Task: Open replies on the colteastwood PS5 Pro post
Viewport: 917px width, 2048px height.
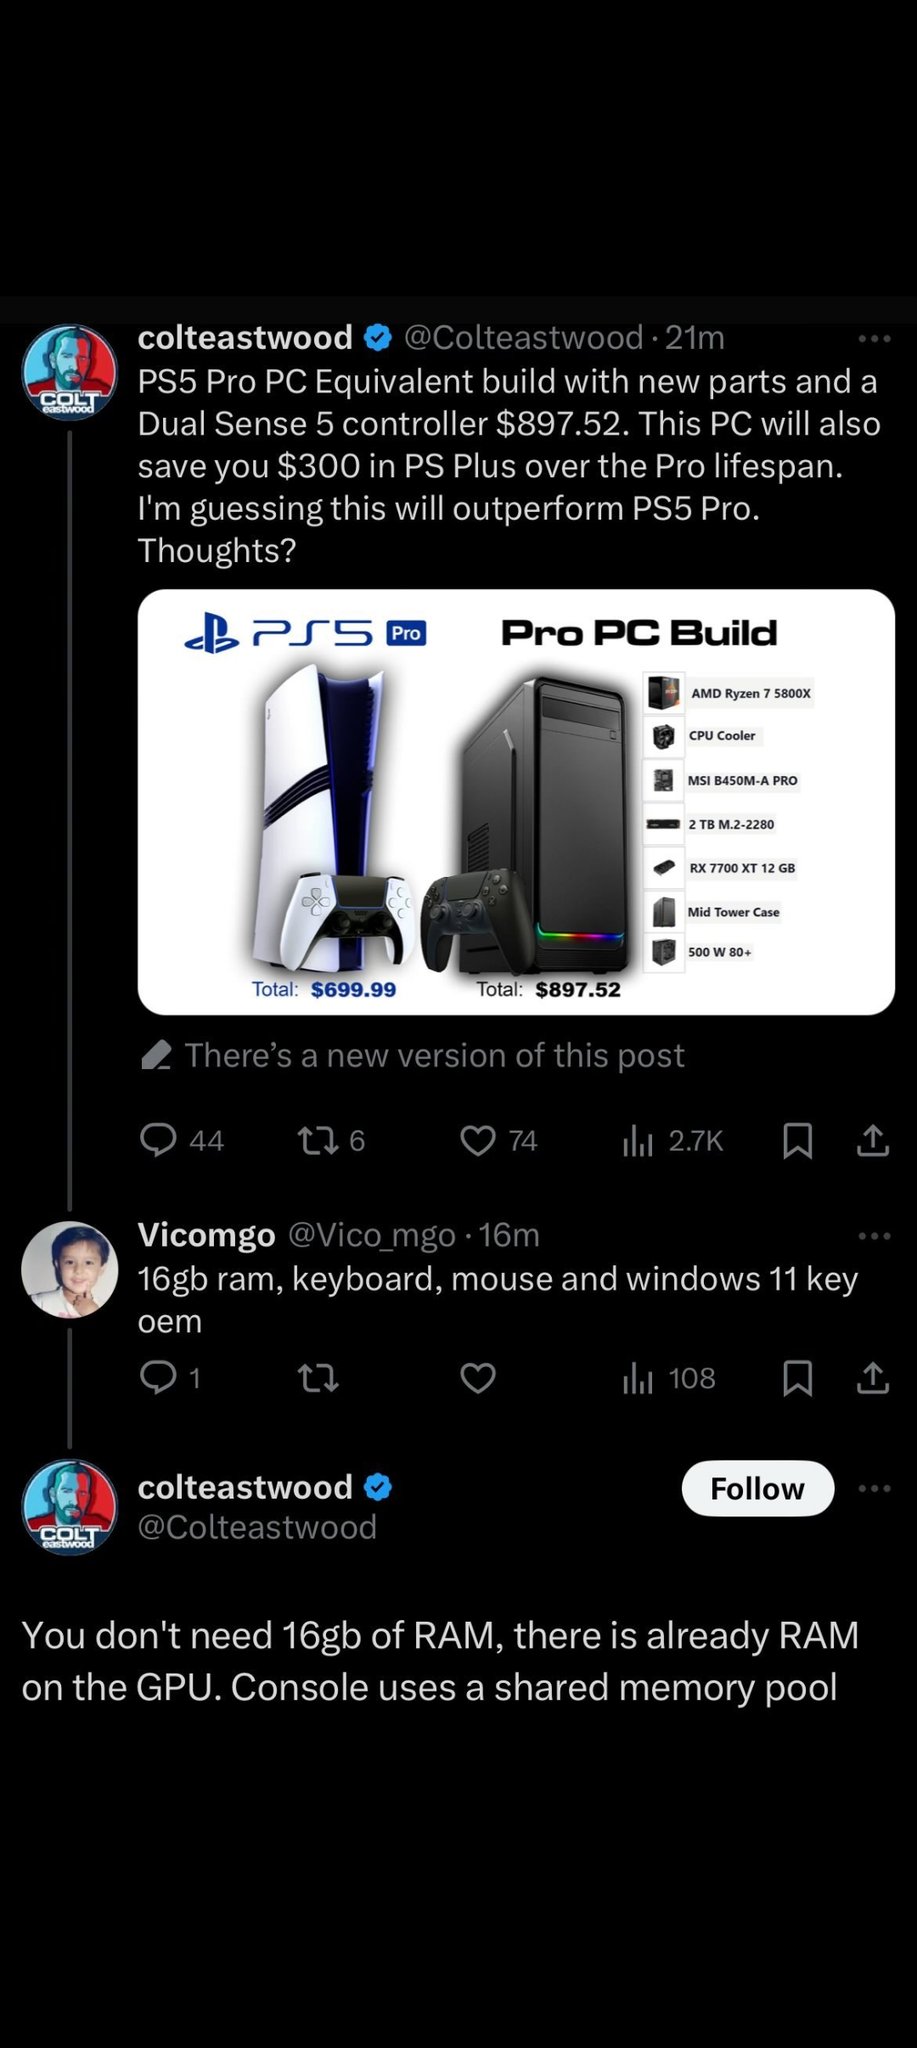Action: tap(181, 1140)
